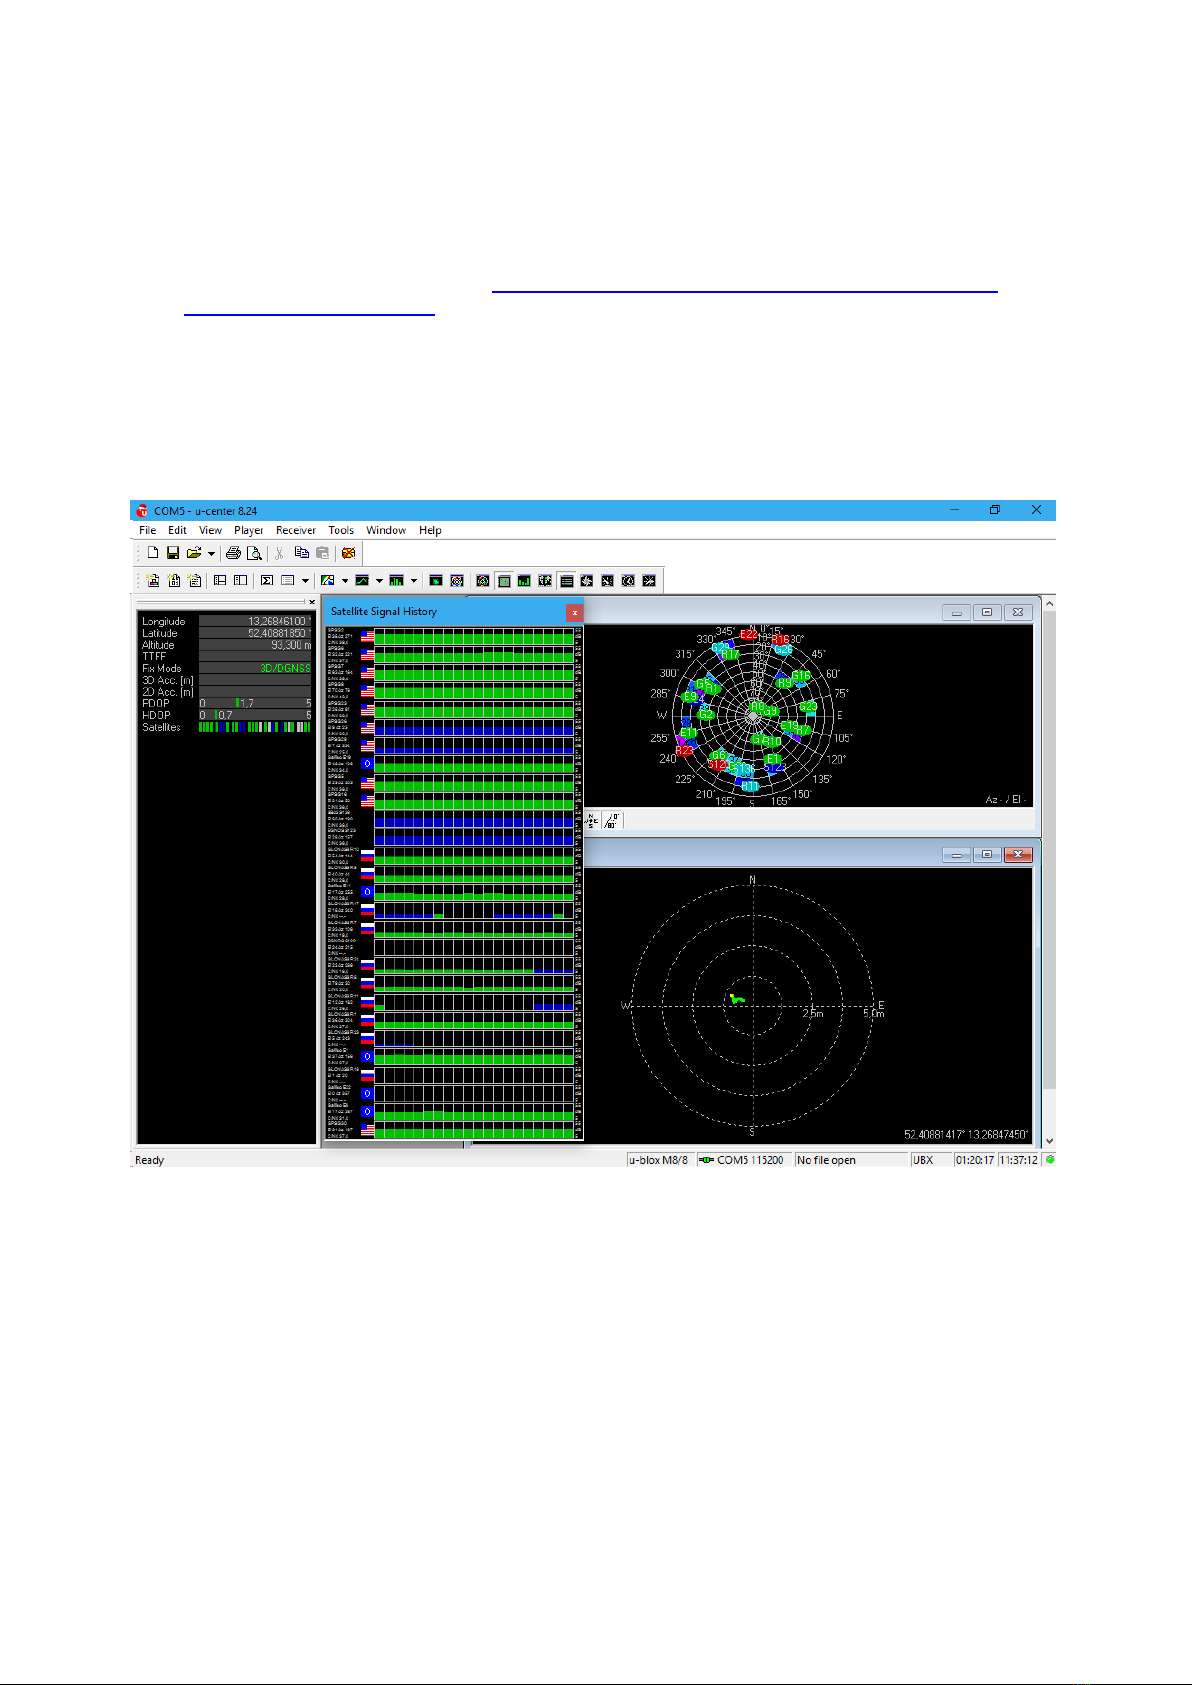Click the Print icon
1192x1685 pixels.
[x=233, y=552]
